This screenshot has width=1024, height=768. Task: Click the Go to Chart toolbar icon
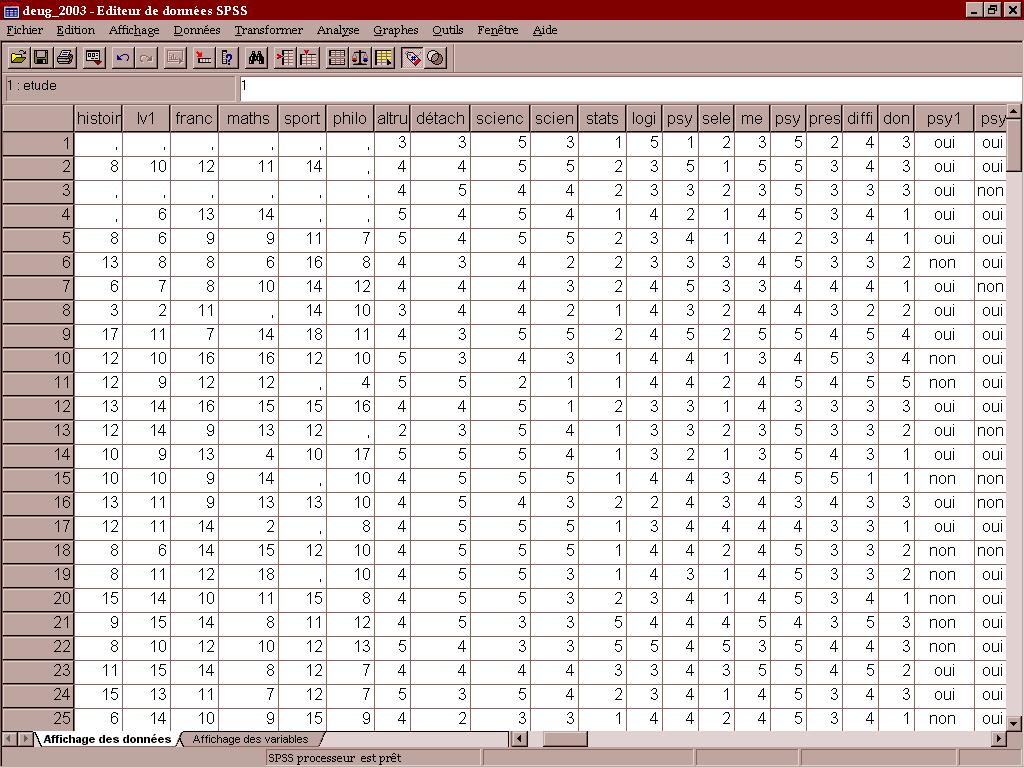coord(175,57)
